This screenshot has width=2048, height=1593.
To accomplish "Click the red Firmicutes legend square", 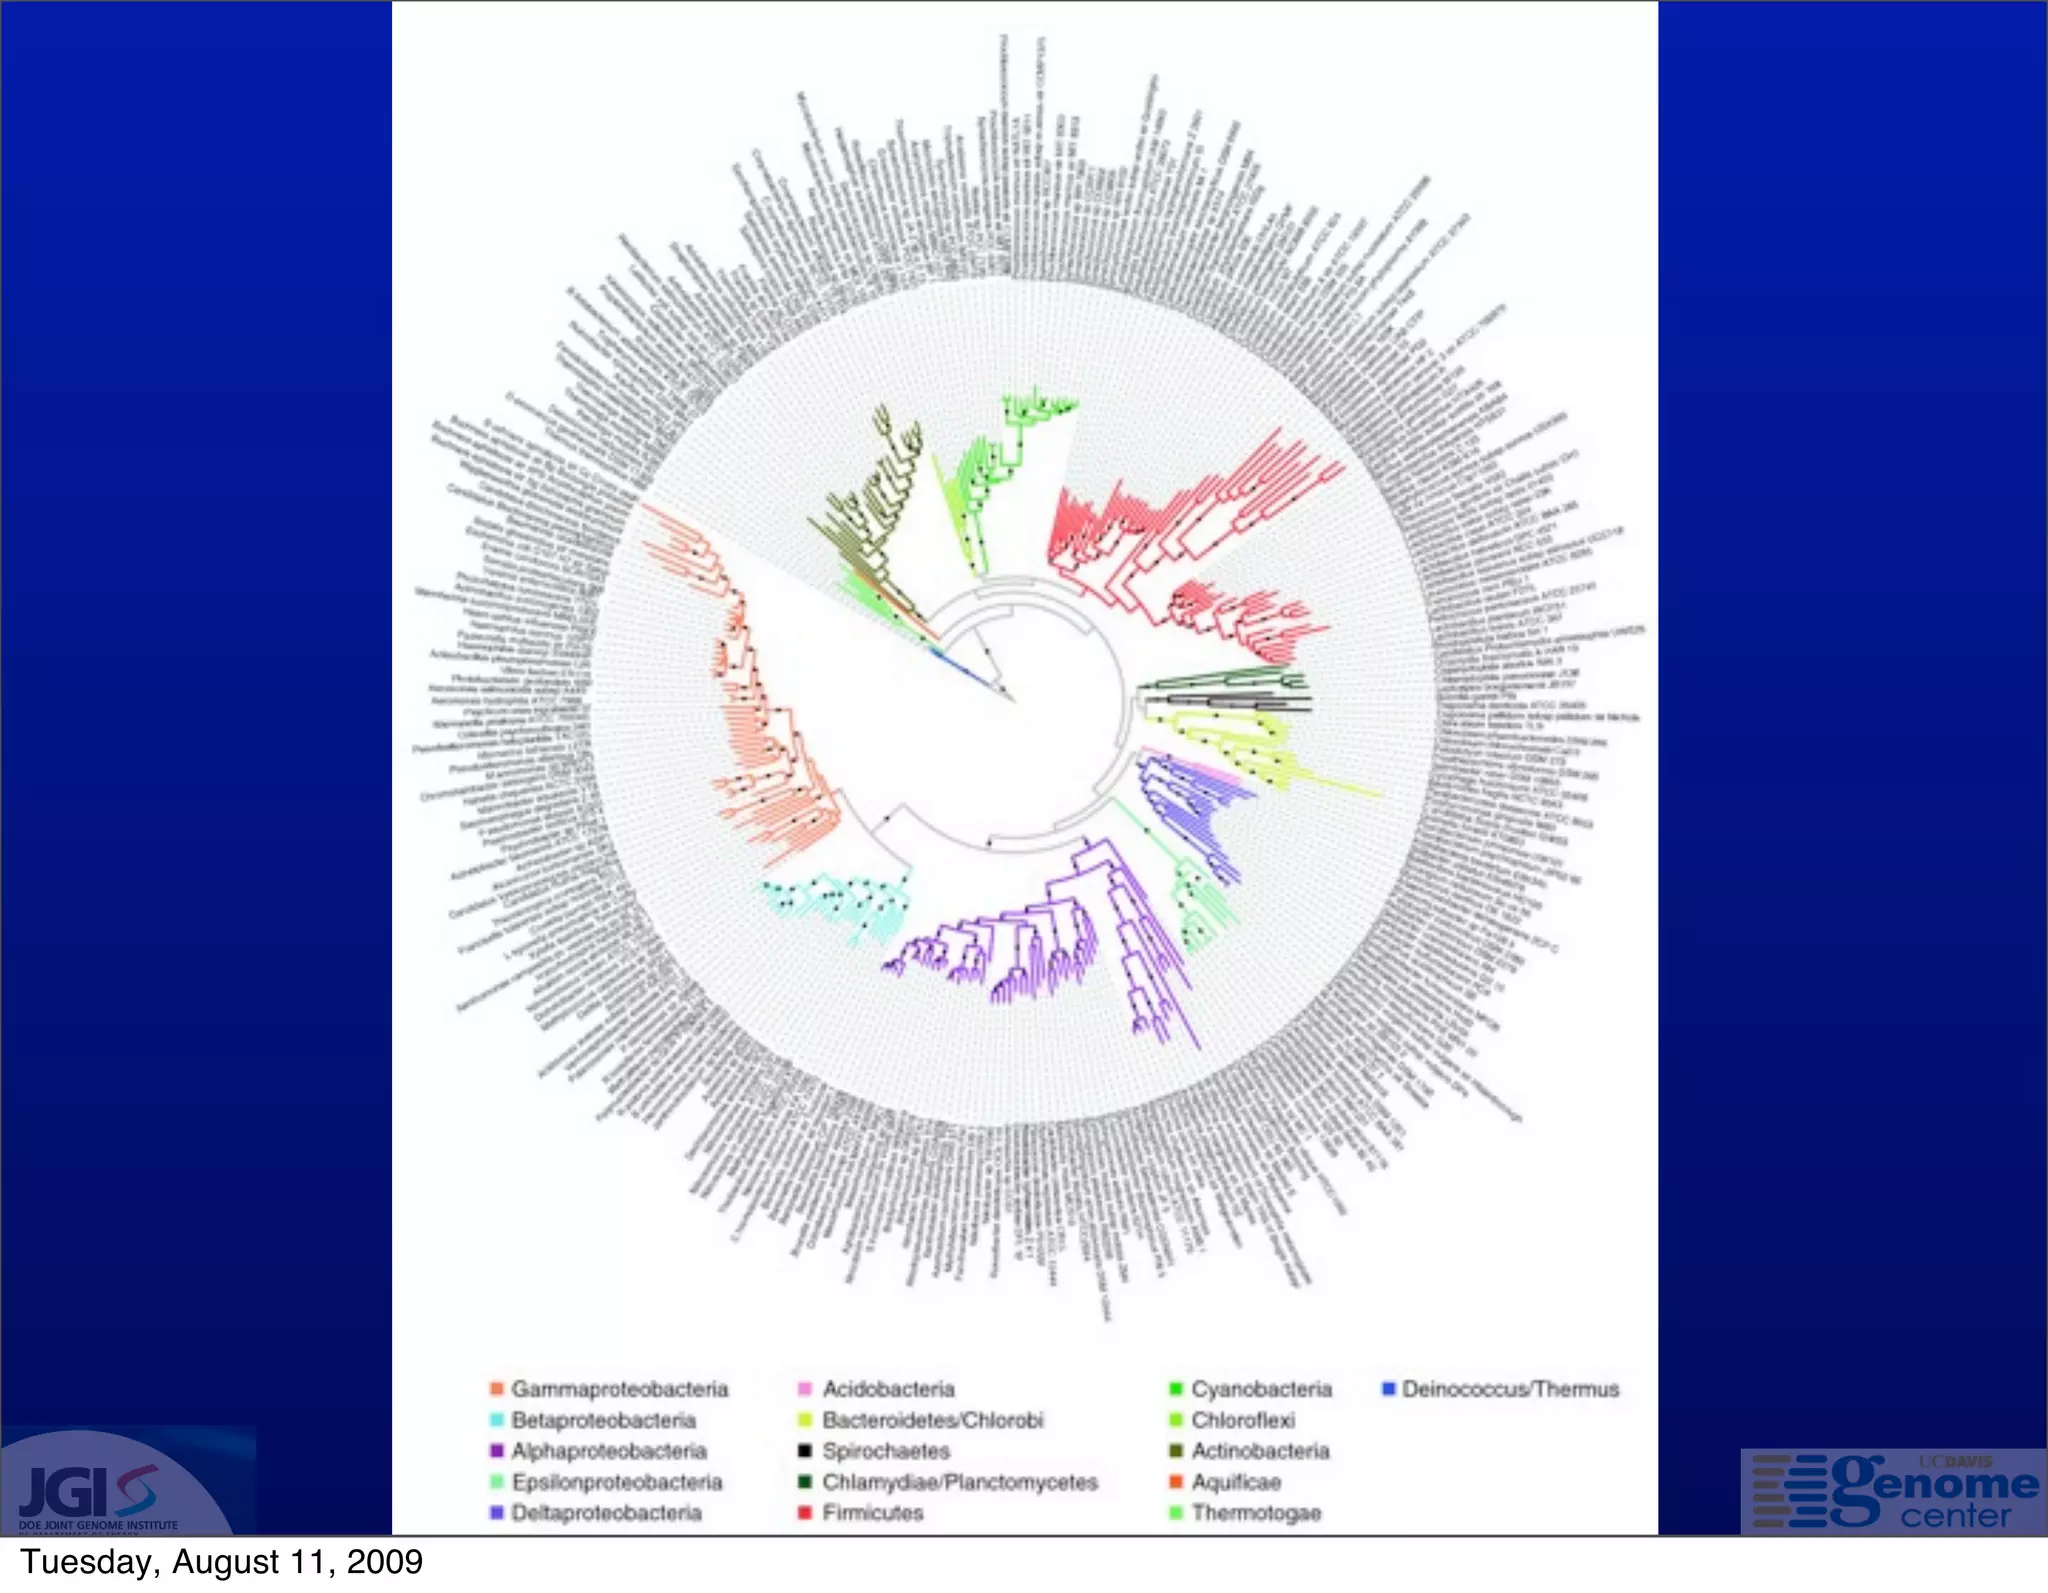I will pos(804,1513).
